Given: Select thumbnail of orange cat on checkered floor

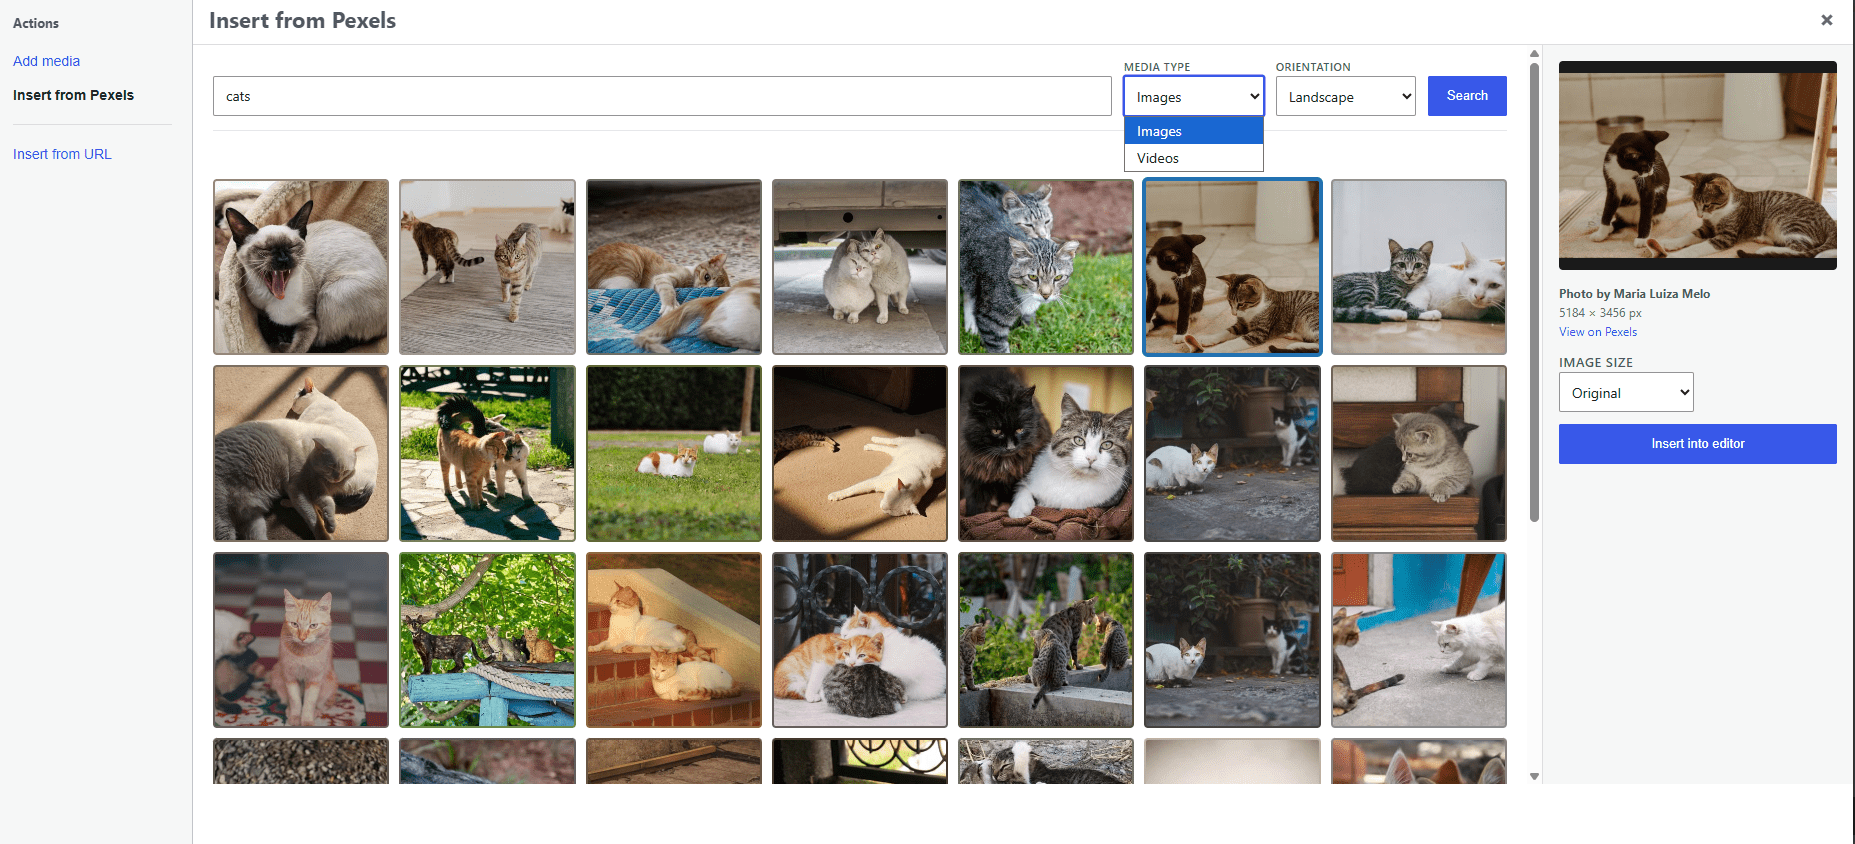Looking at the screenshot, I should pyautogui.click(x=301, y=640).
